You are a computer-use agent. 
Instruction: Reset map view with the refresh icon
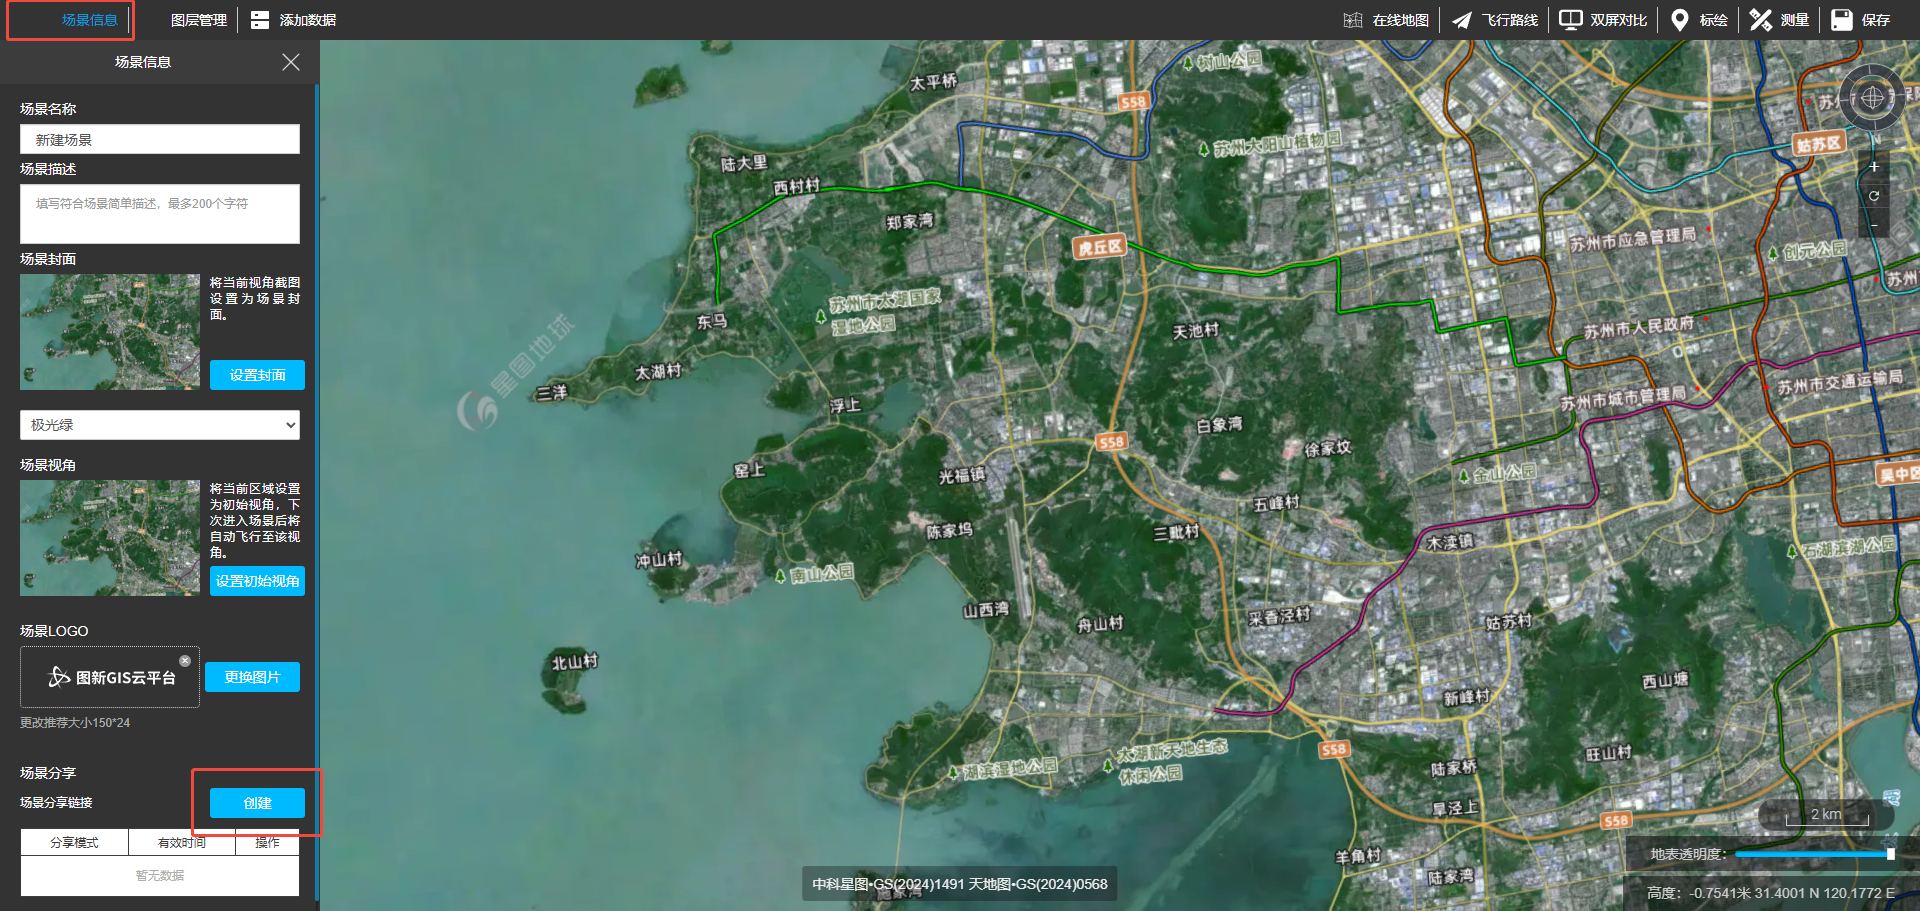[x=1874, y=196]
